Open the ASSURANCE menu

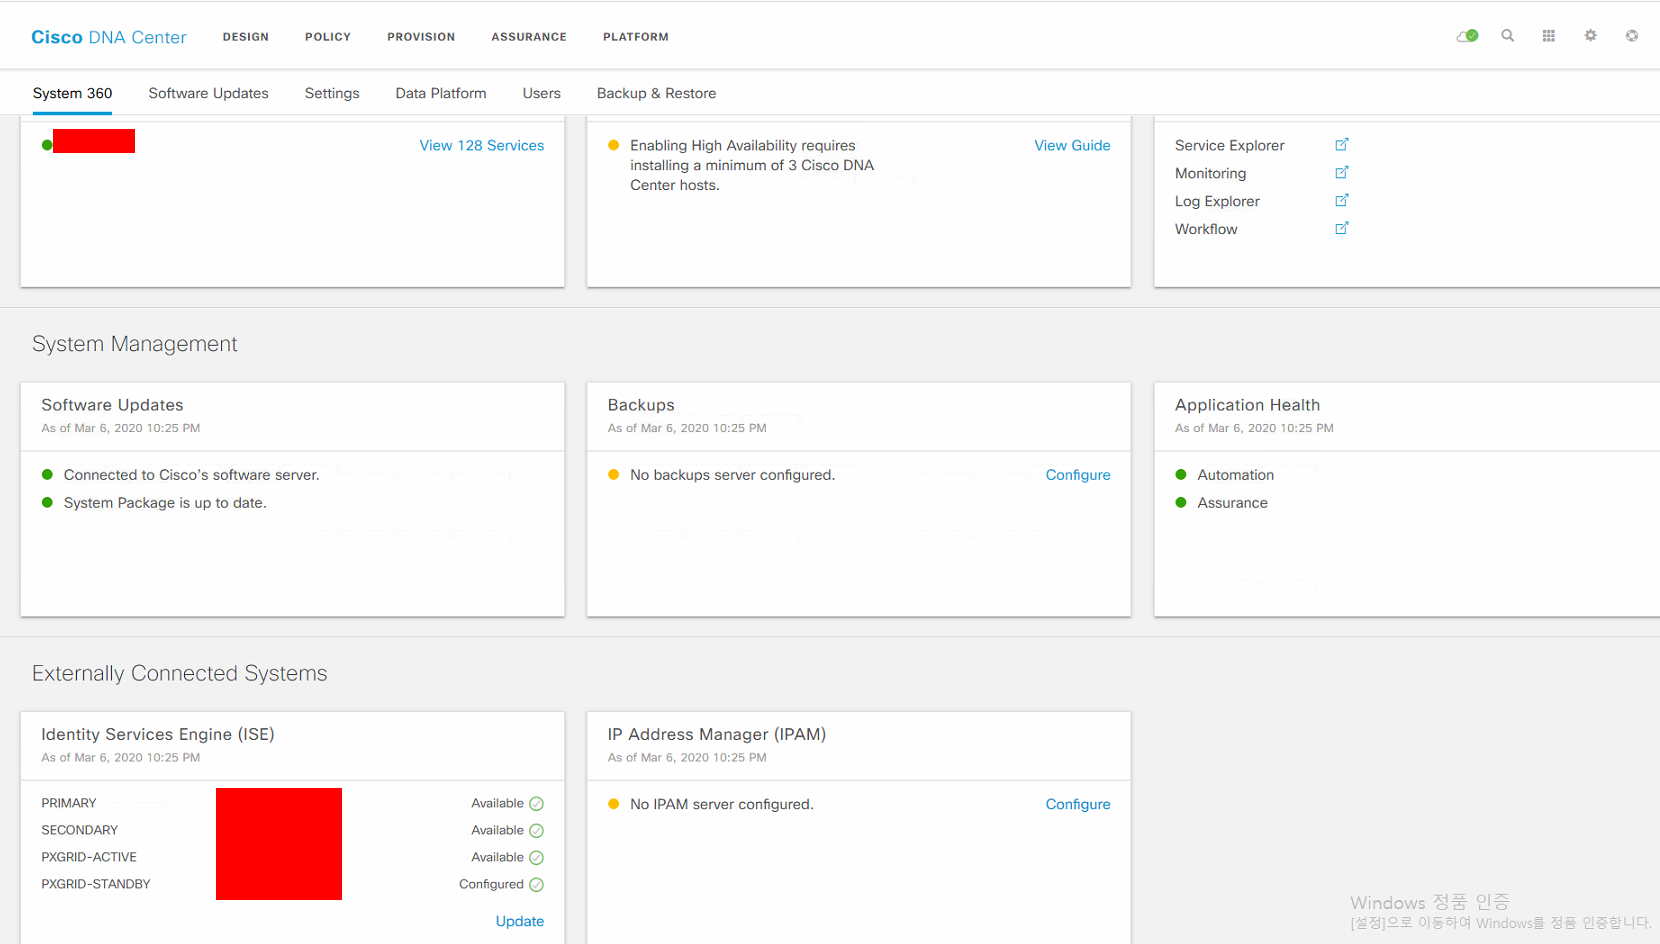point(529,37)
